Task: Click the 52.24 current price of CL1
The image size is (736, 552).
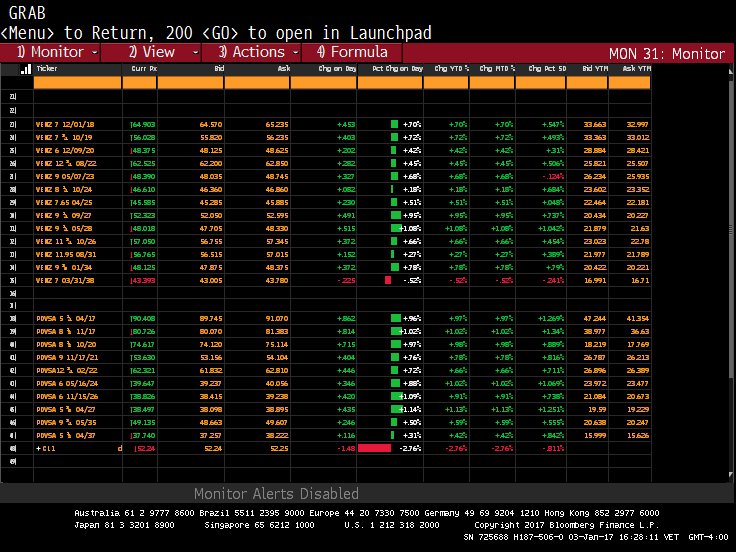Action: click(x=146, y=448)
